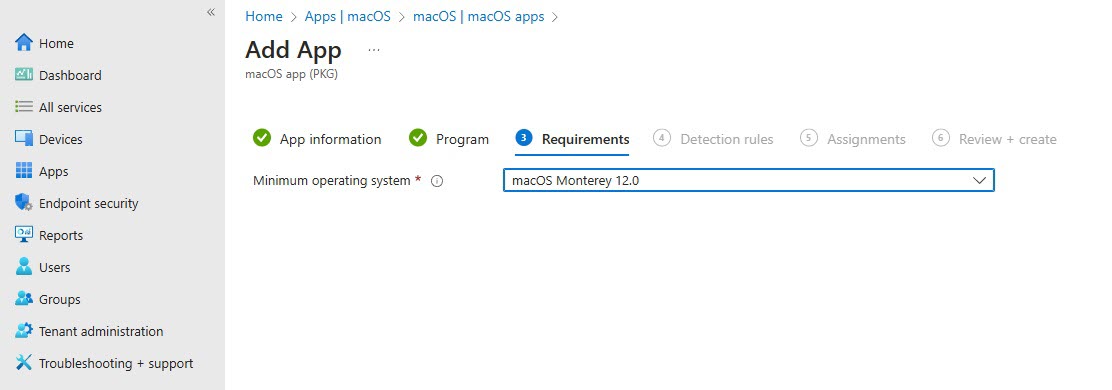Click step 4 circle for Detection rules
This screenshot has width=1112, height=390.
click(x=662, y=138)
